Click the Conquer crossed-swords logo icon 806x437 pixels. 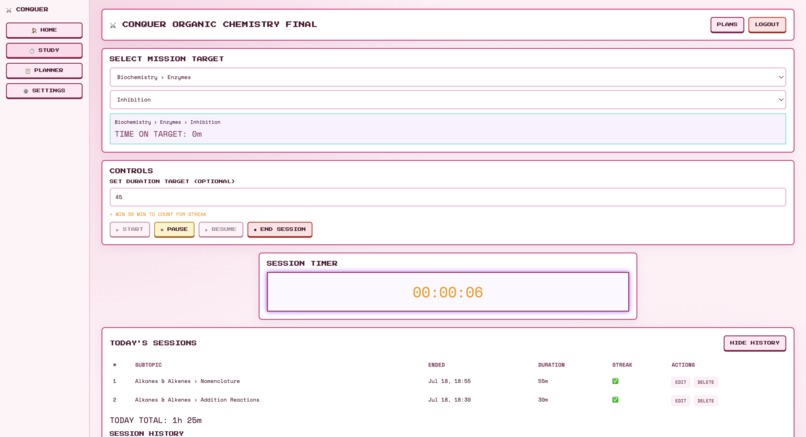9,10
